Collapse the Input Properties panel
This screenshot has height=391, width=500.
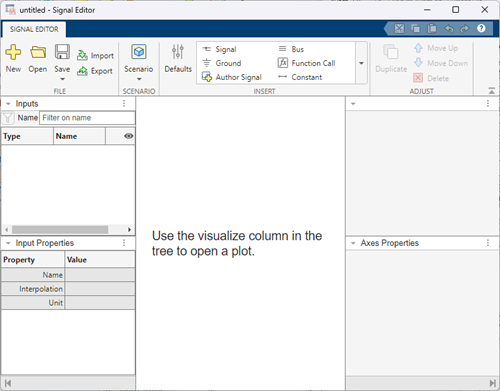pos(8,243)
